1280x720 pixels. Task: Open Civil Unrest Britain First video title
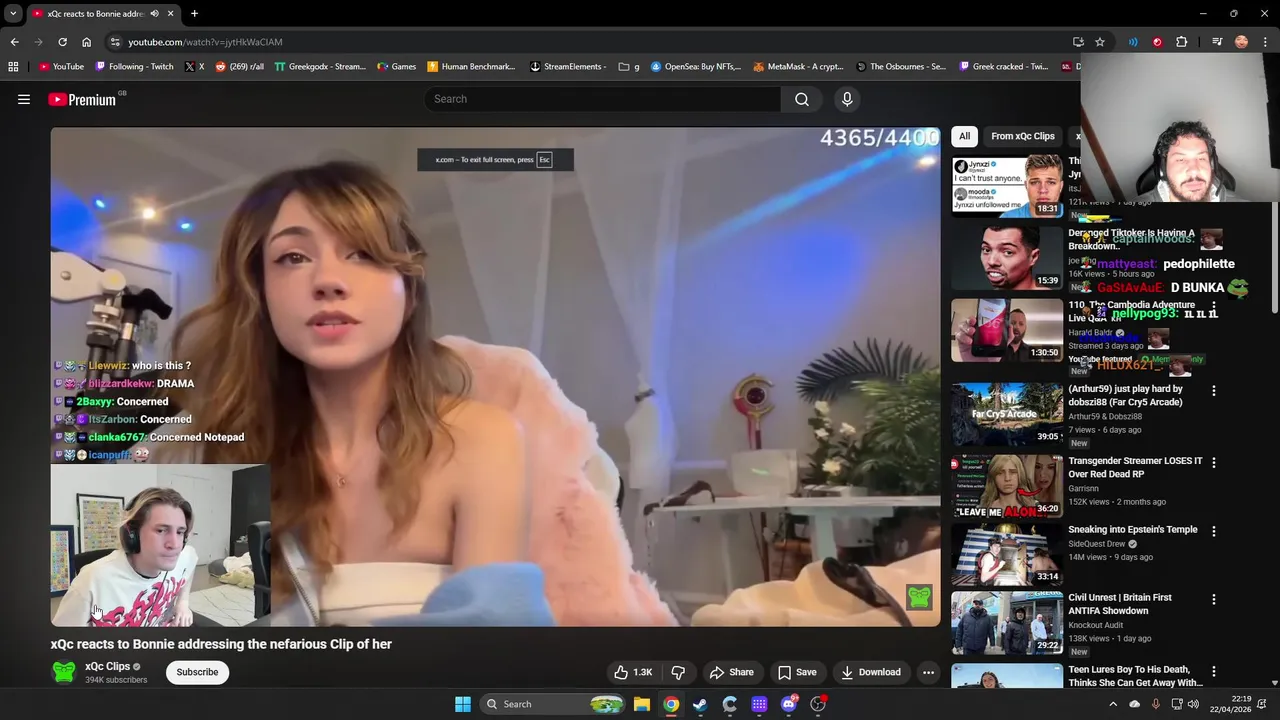tap(1120, 604)
